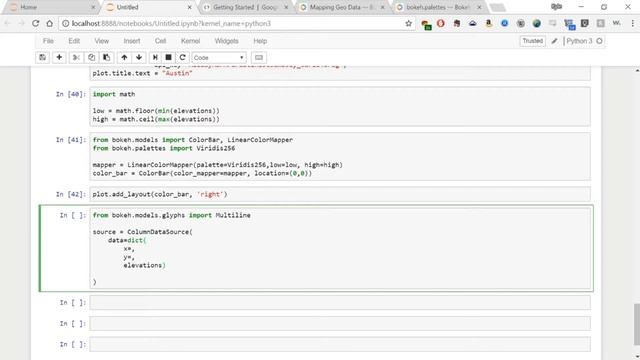Click into the LinearColorMapper code cell
This screenshot has height=360, width=640.
[340, 156]
